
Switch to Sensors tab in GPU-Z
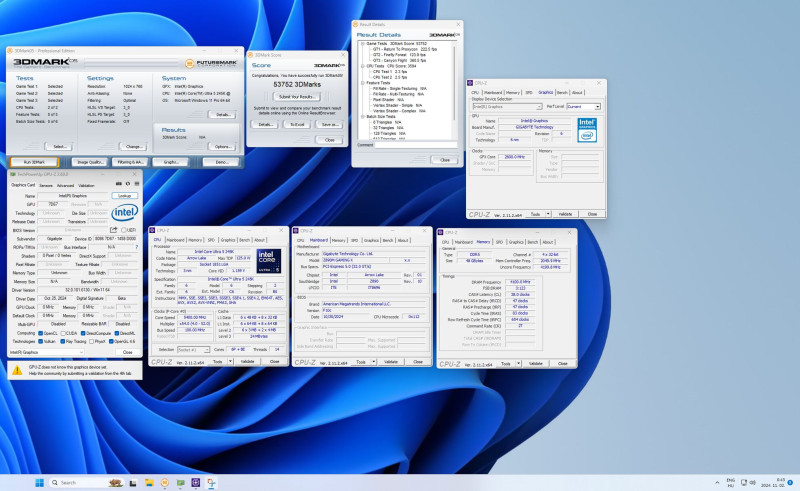(46, 185)
